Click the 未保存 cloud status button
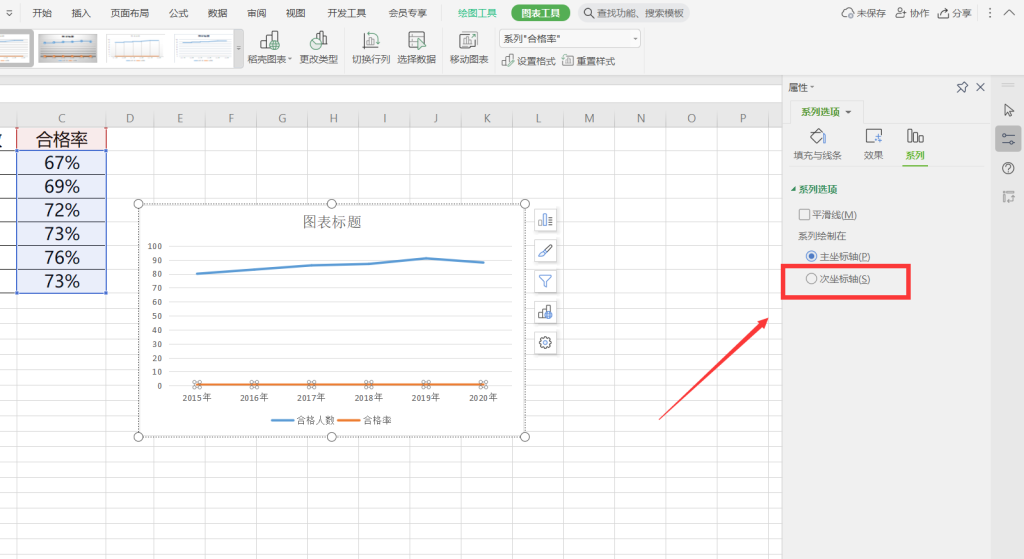Image resolution: width=1024 pixels, height=559 pixels. coord(863,13)
